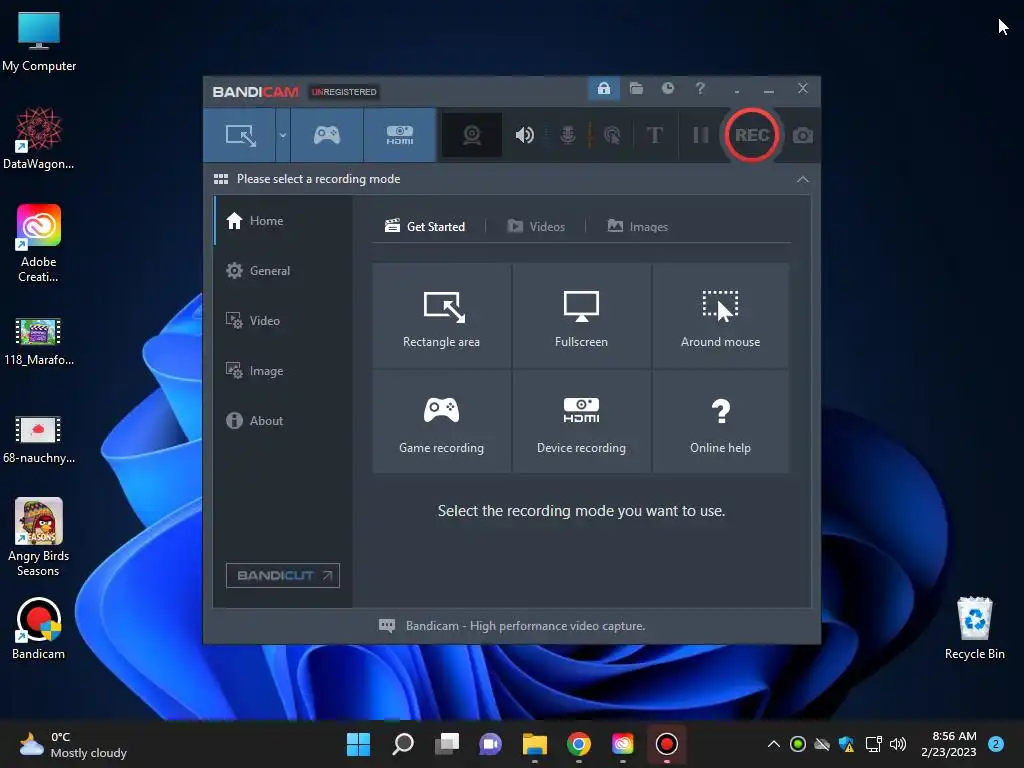The width and height of the screenshot is (1024, 768).
Task: Select My Computer desktop icon
Action: [39, 42]
